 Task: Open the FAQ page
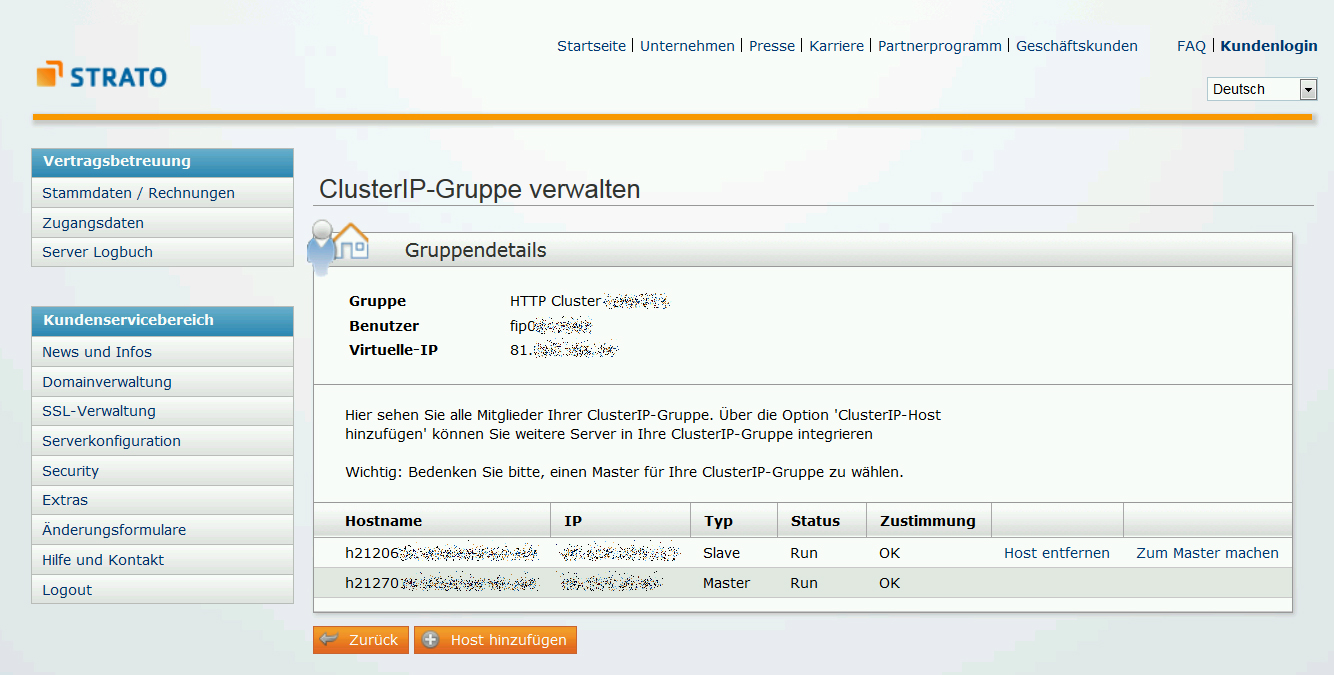[x=1191, y=45]
